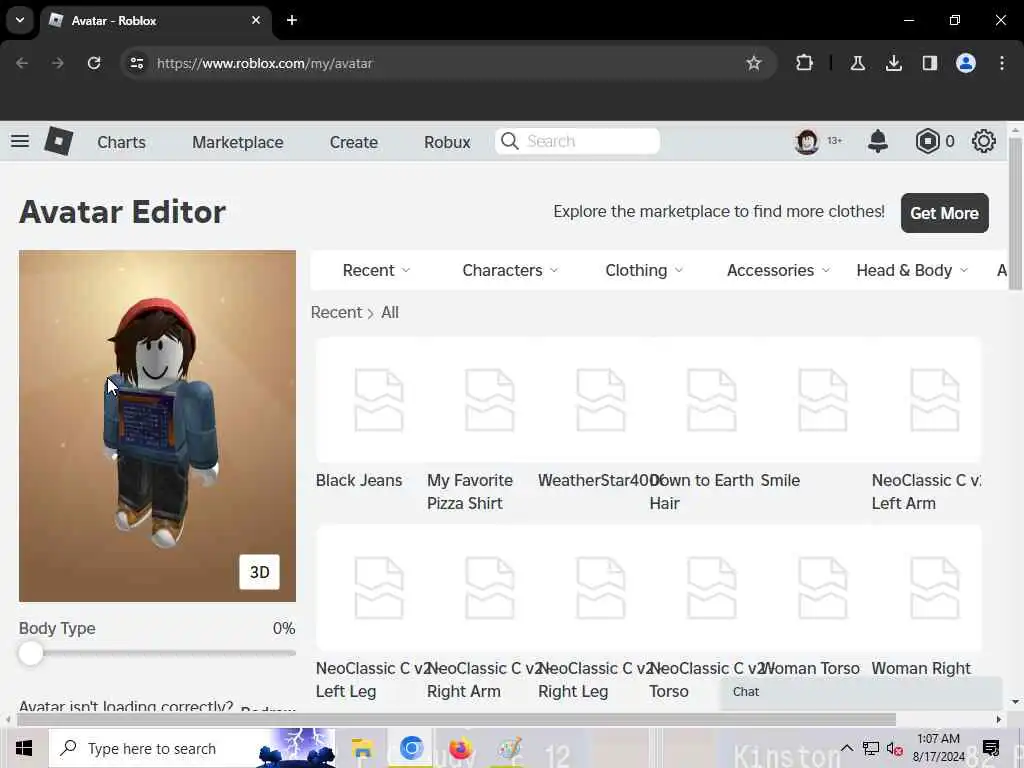Click the page vertical scrollbar thumb

click(1015, 213)
